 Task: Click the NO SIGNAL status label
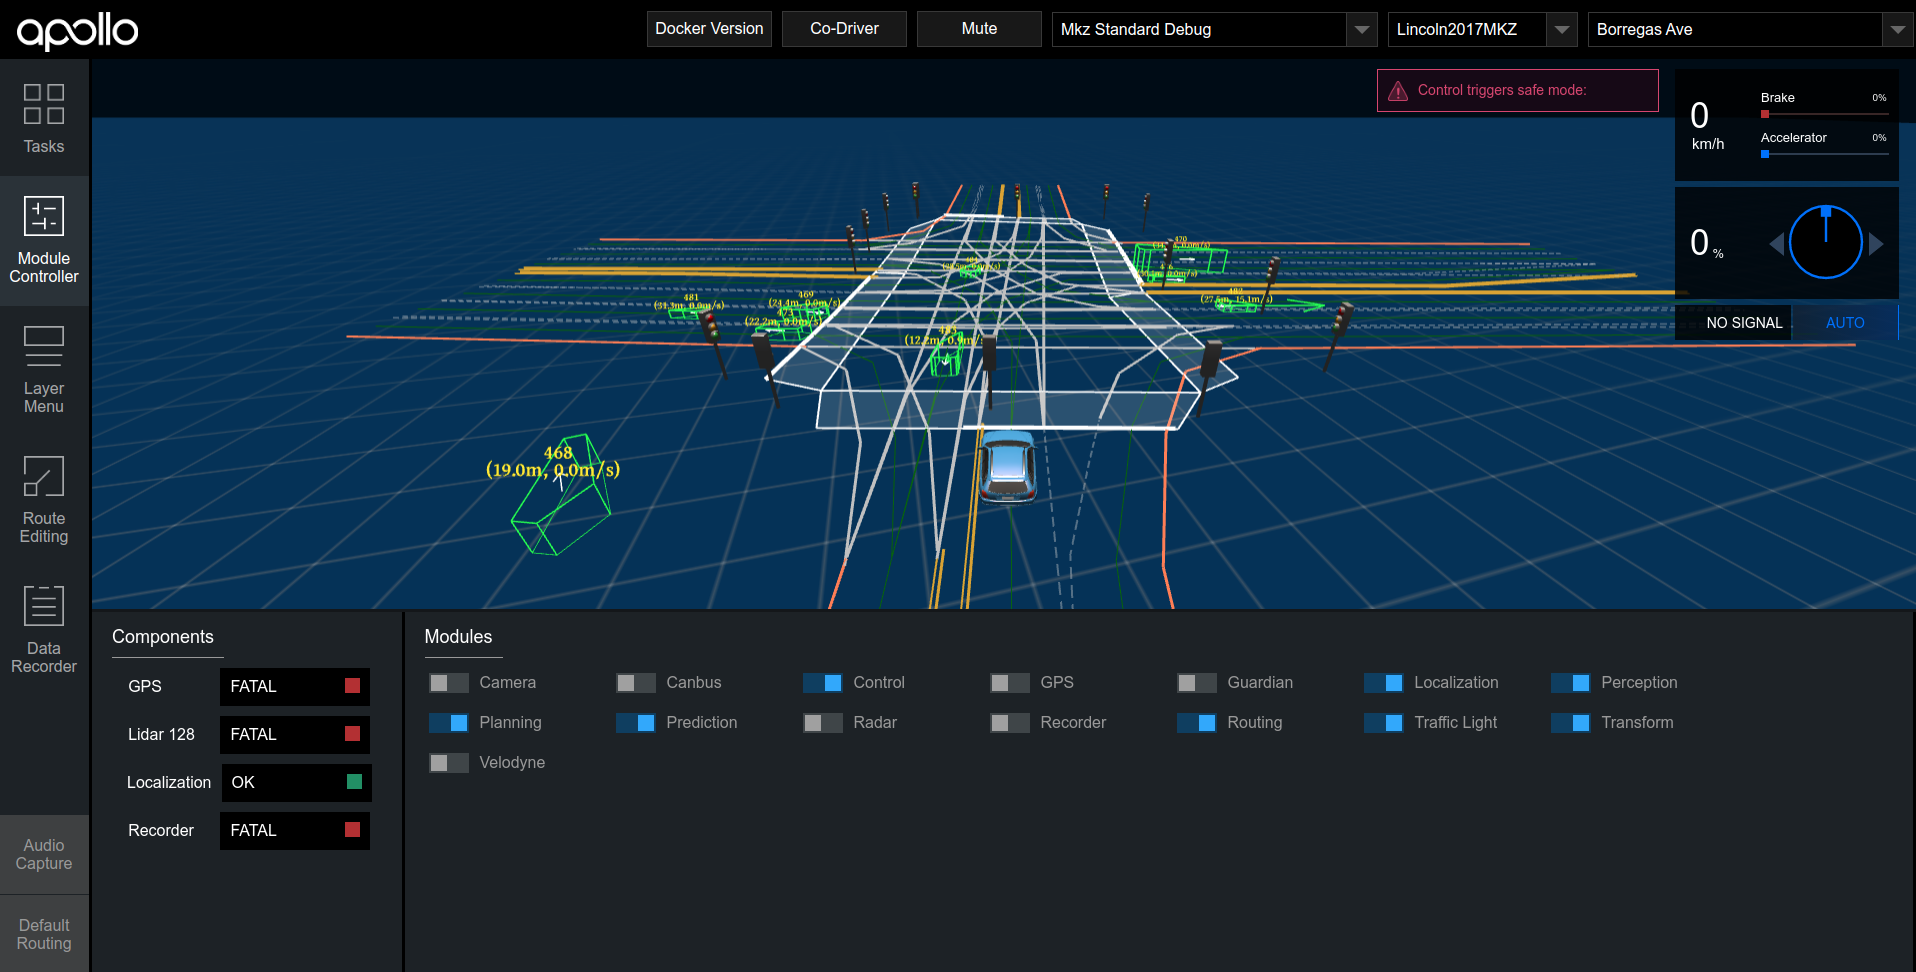pos(1744,323)
